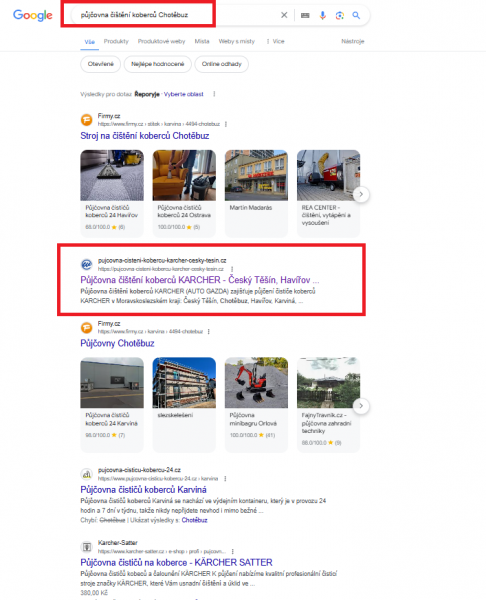Click the Google logo
The width and height of the screenshot is (486, 600).
pyautogui.click(x=33, y=15)
